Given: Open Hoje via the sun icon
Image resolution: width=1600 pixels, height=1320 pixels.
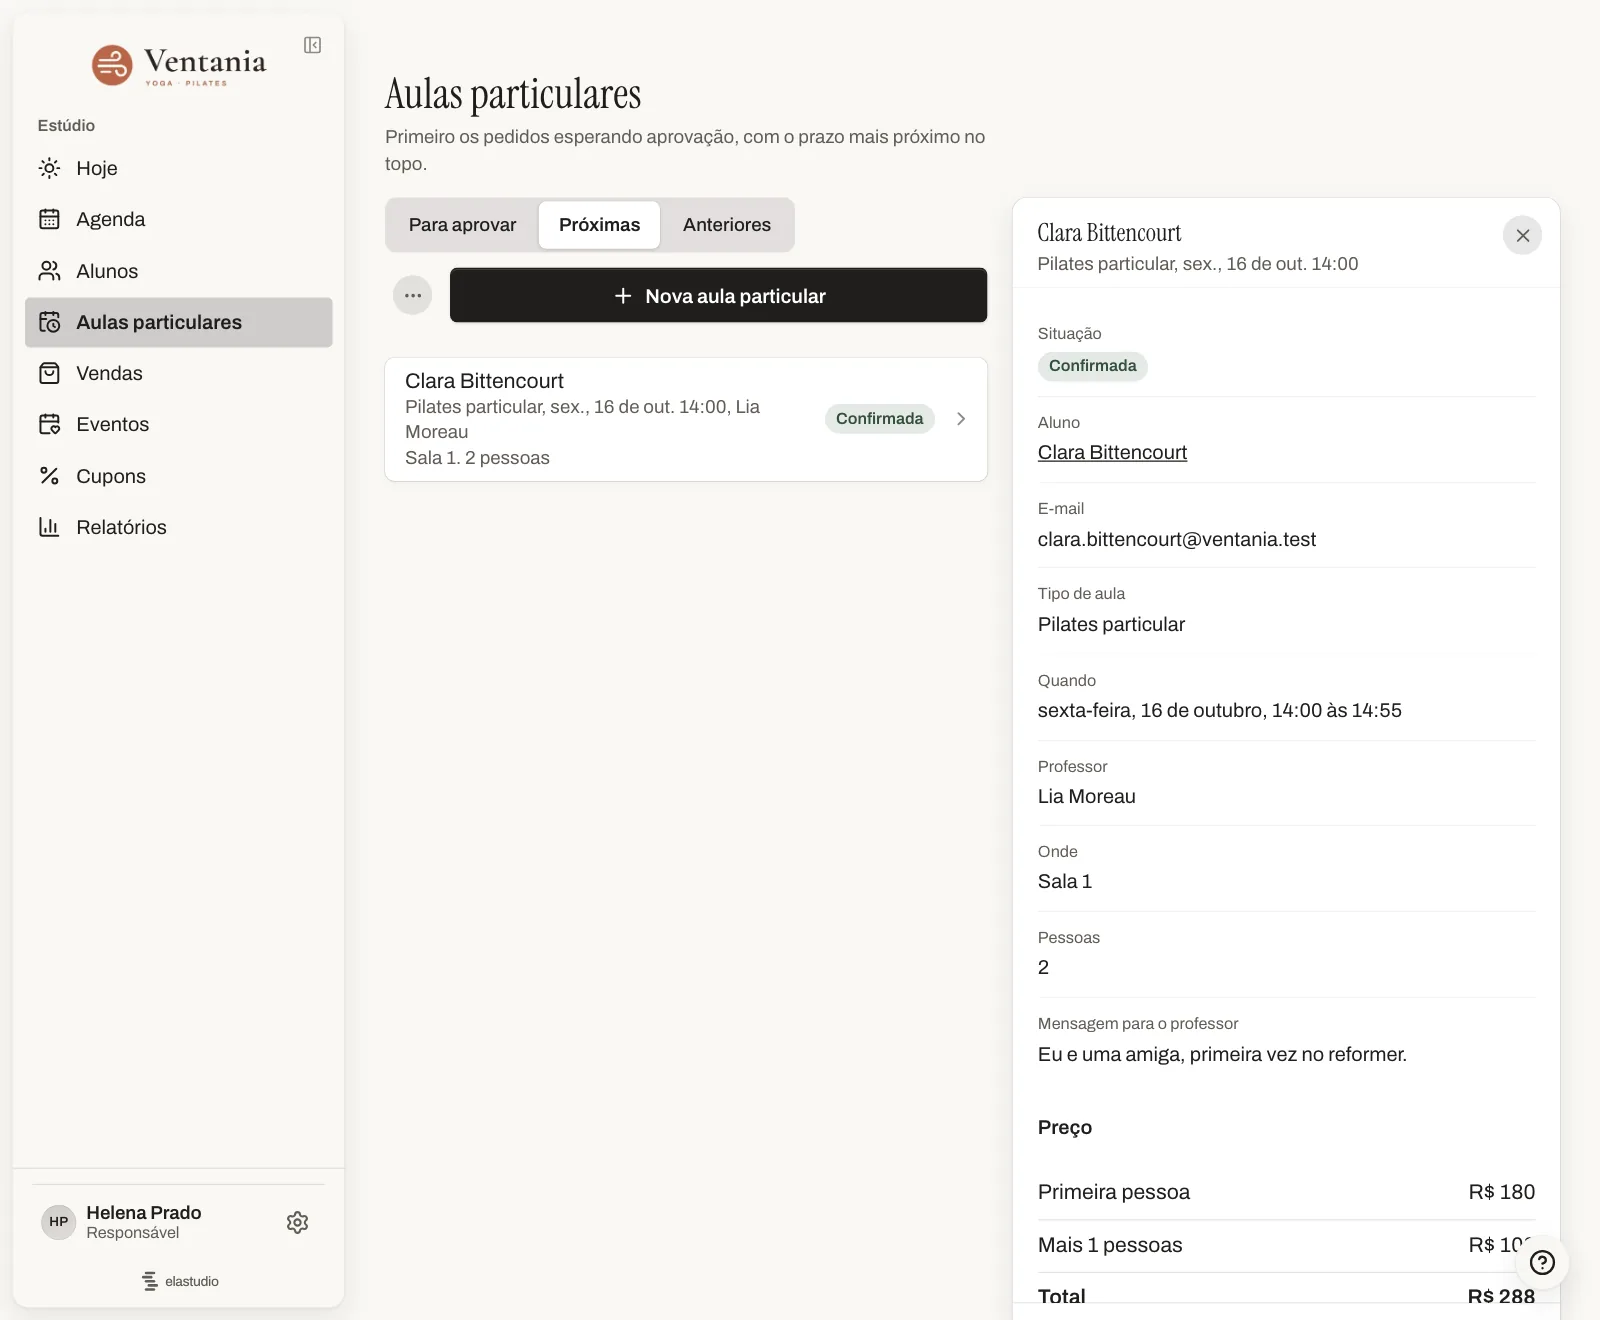Looking at the screenshot, I should click(x=49, y=168).
